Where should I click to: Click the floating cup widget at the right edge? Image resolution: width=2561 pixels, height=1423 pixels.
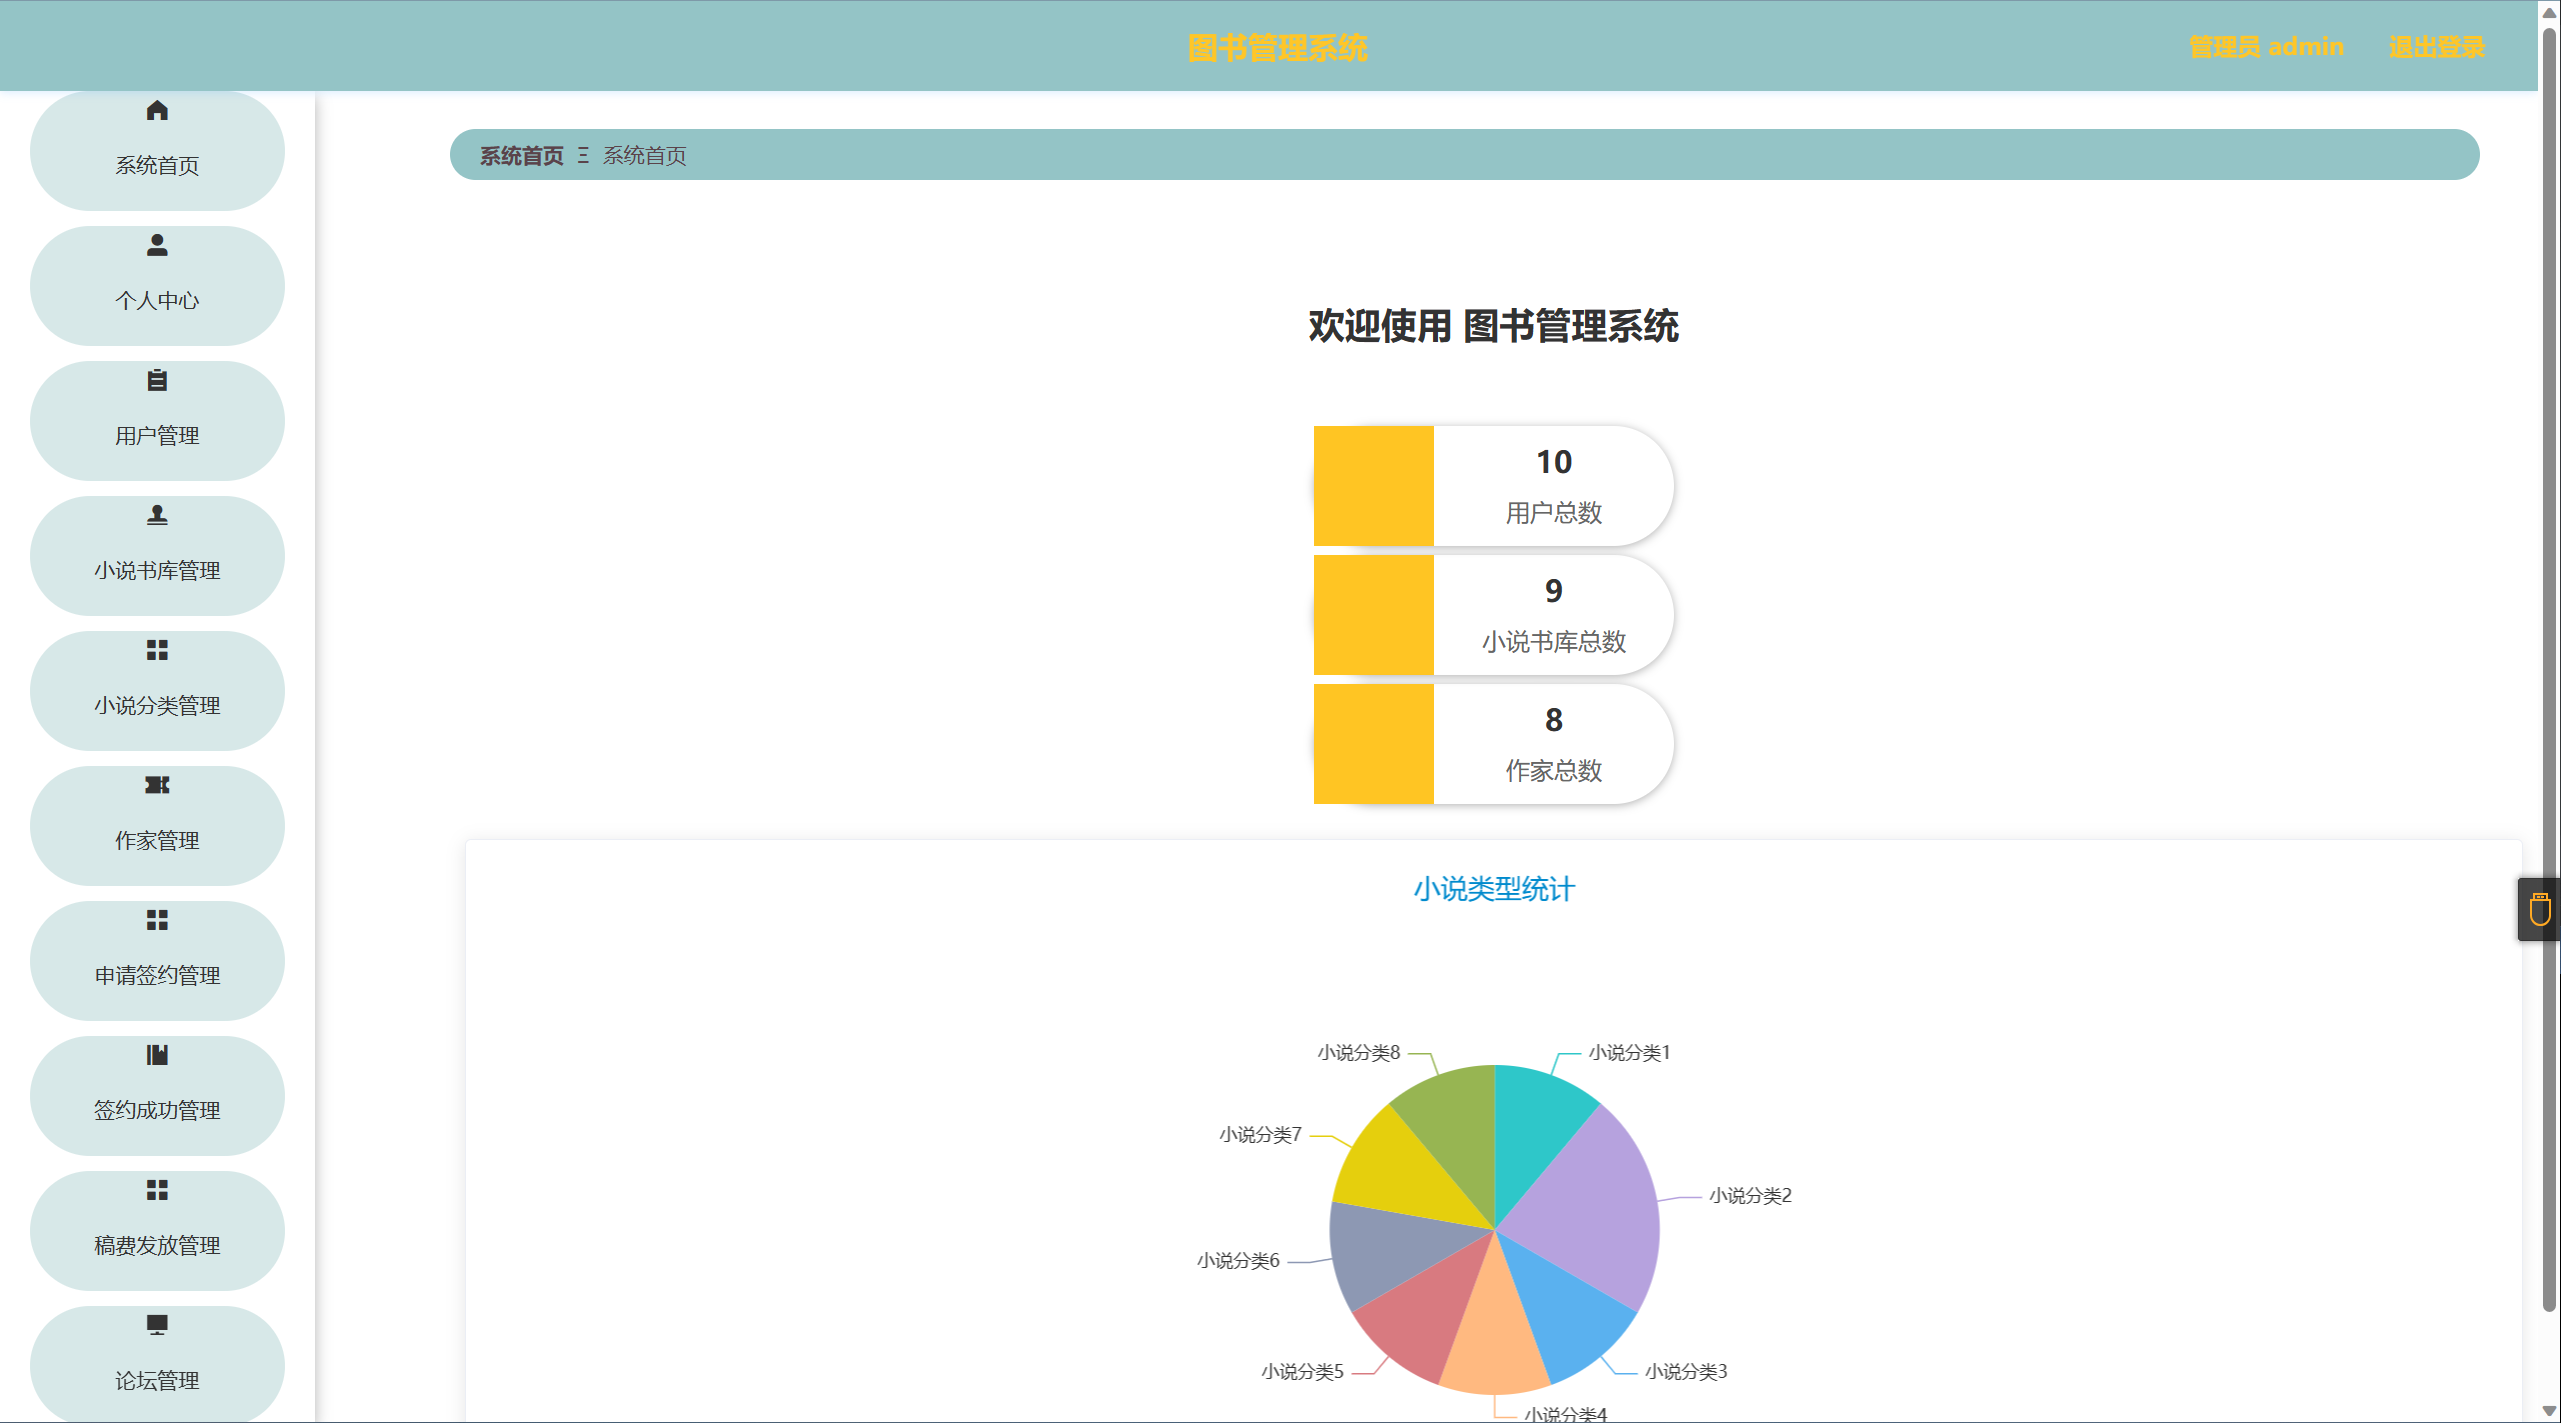pyautogui.click(x=2539, y=910)
